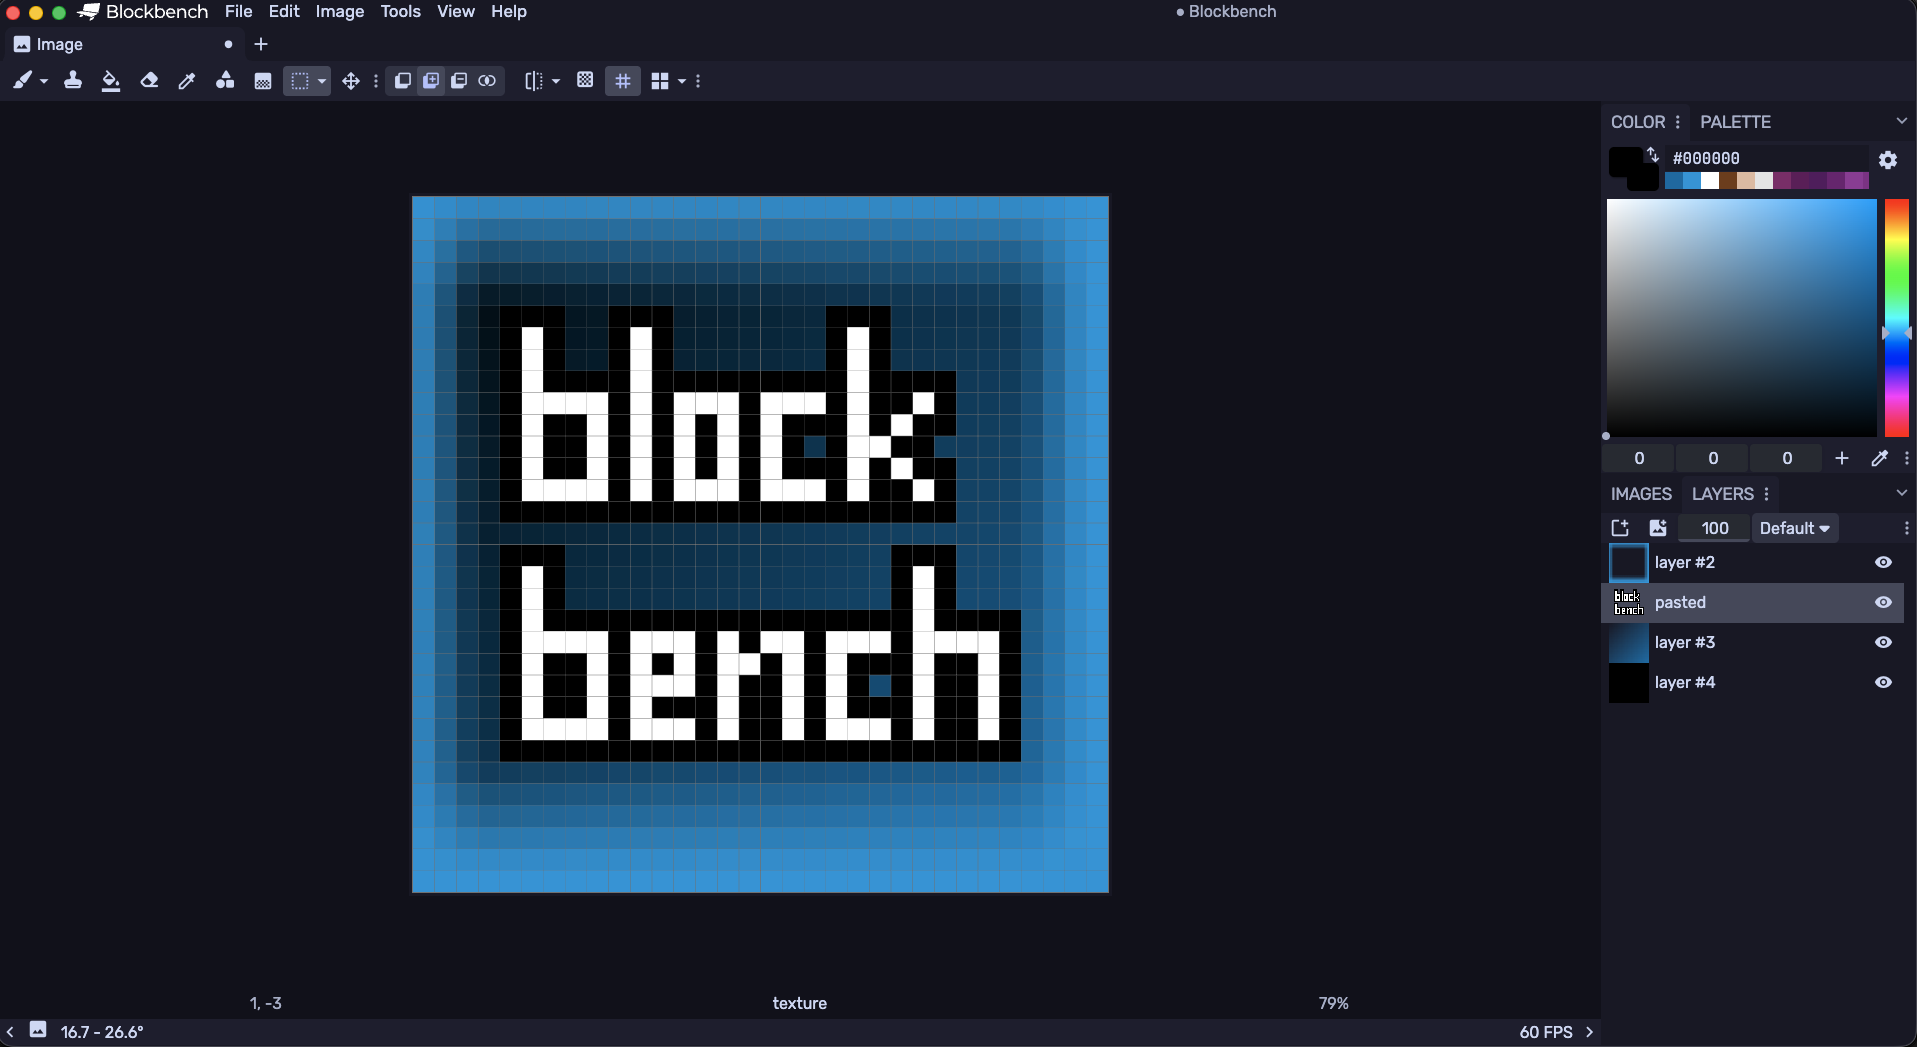This screenshot has width=1917, height=1047.
Task: Select the Gradient tool
Action: (x=263, y=81)
